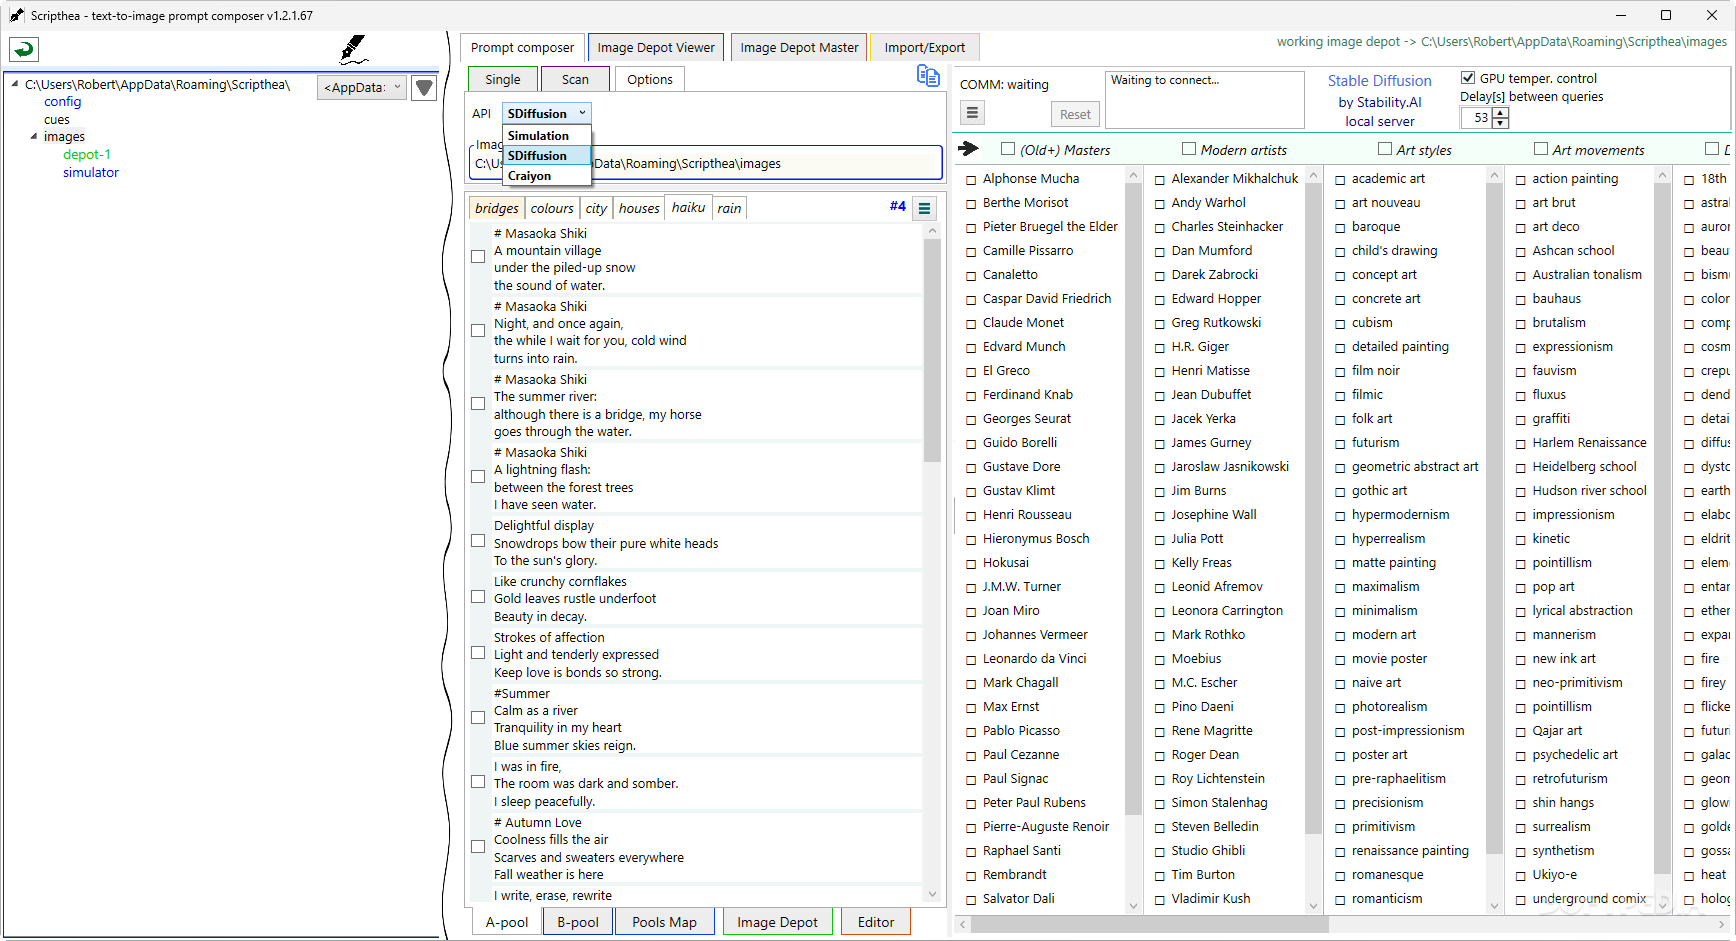Click the quill pen writing icon

tap(353, 49)
